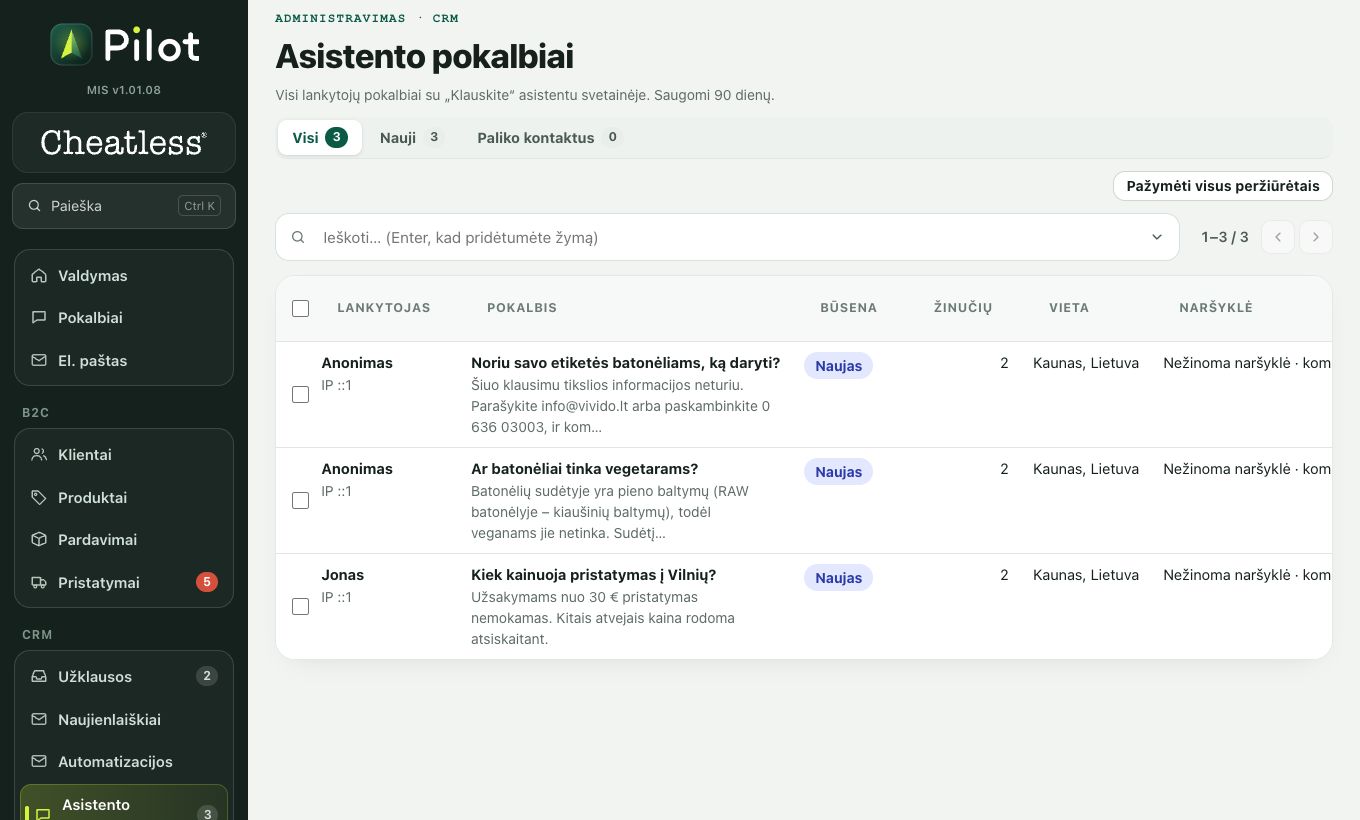This screenshot has width=1360, height=820.
Task: Click the Pardavimai box icon
Action: tap(39, 540)
